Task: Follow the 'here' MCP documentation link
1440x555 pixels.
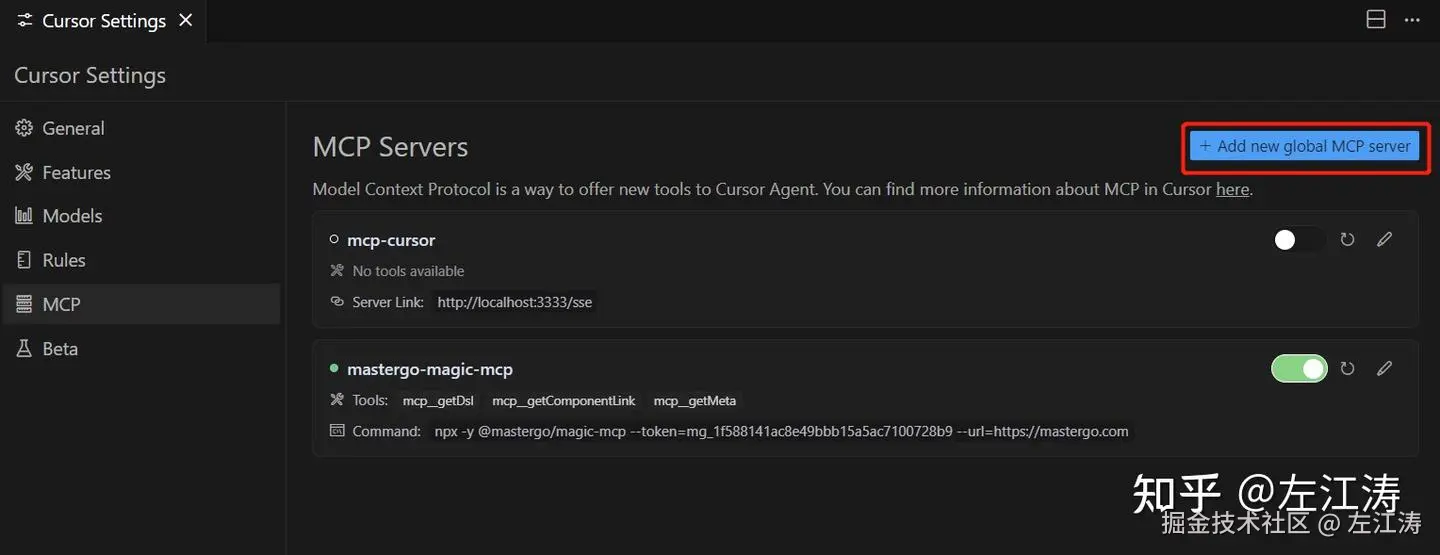Action: pos(1232,189)
